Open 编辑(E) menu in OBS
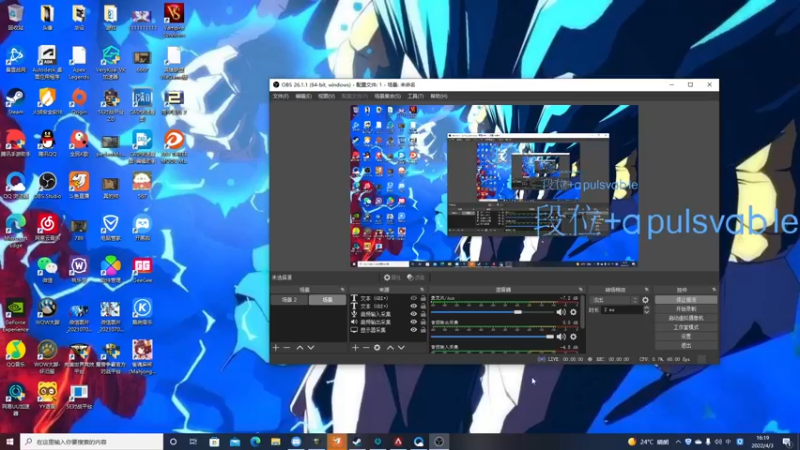This screenshot has width=800, height=450. tap(304, 96)
